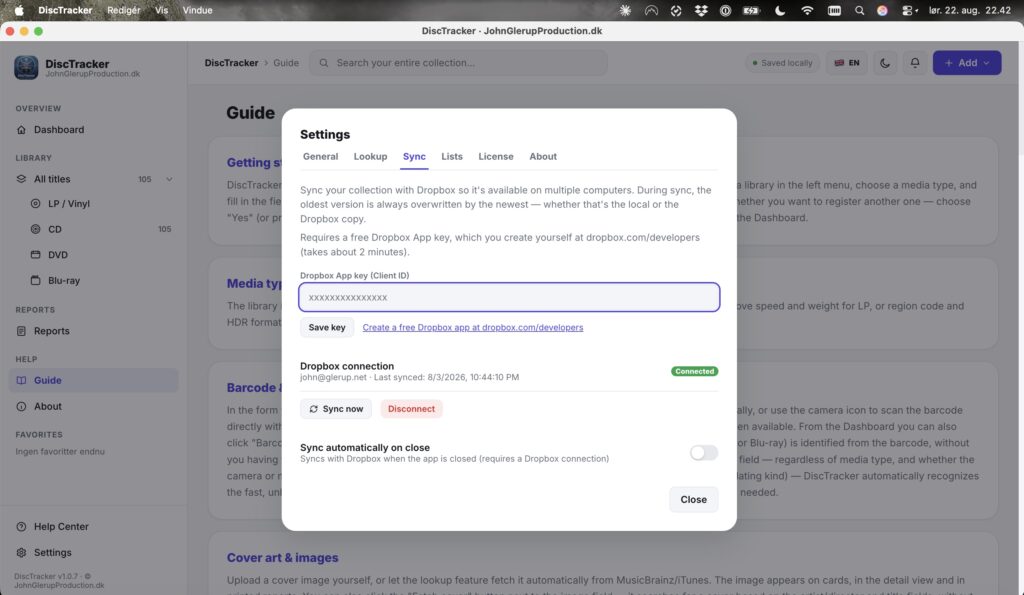Viewport: 1024px width, 595px height.
Task: Click the Guide book icon
Action: point(22,380)
